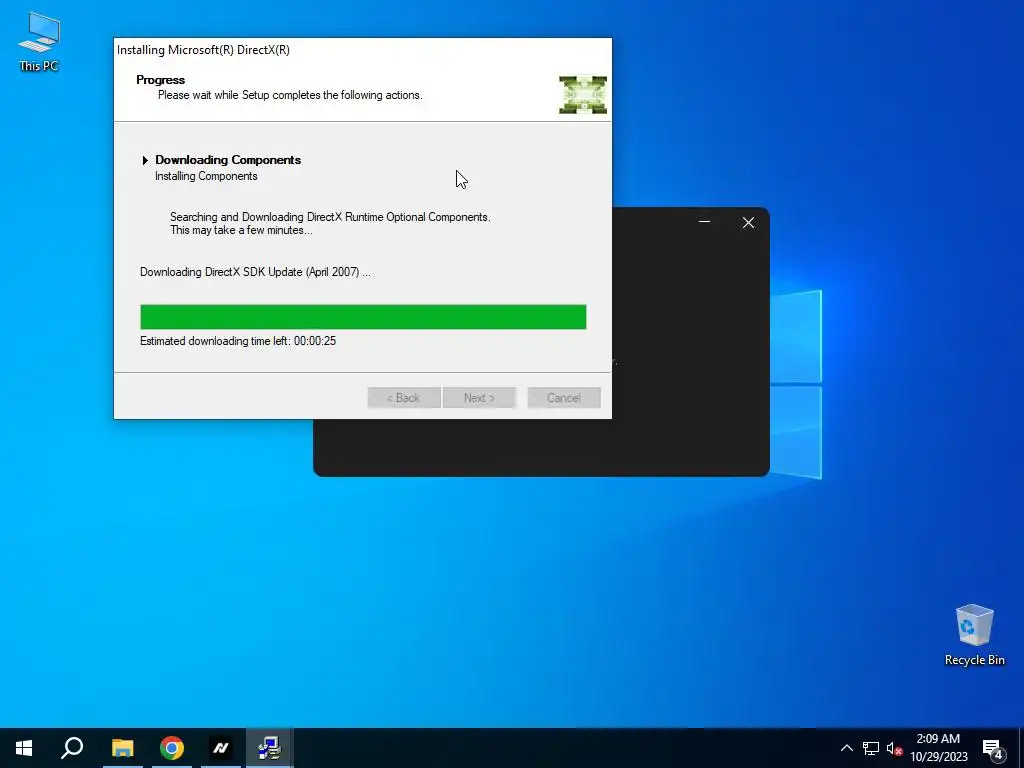Select the Installing Components step text
The height and width of the screenshot is (768, 1024).
click(x=206, y=176)
